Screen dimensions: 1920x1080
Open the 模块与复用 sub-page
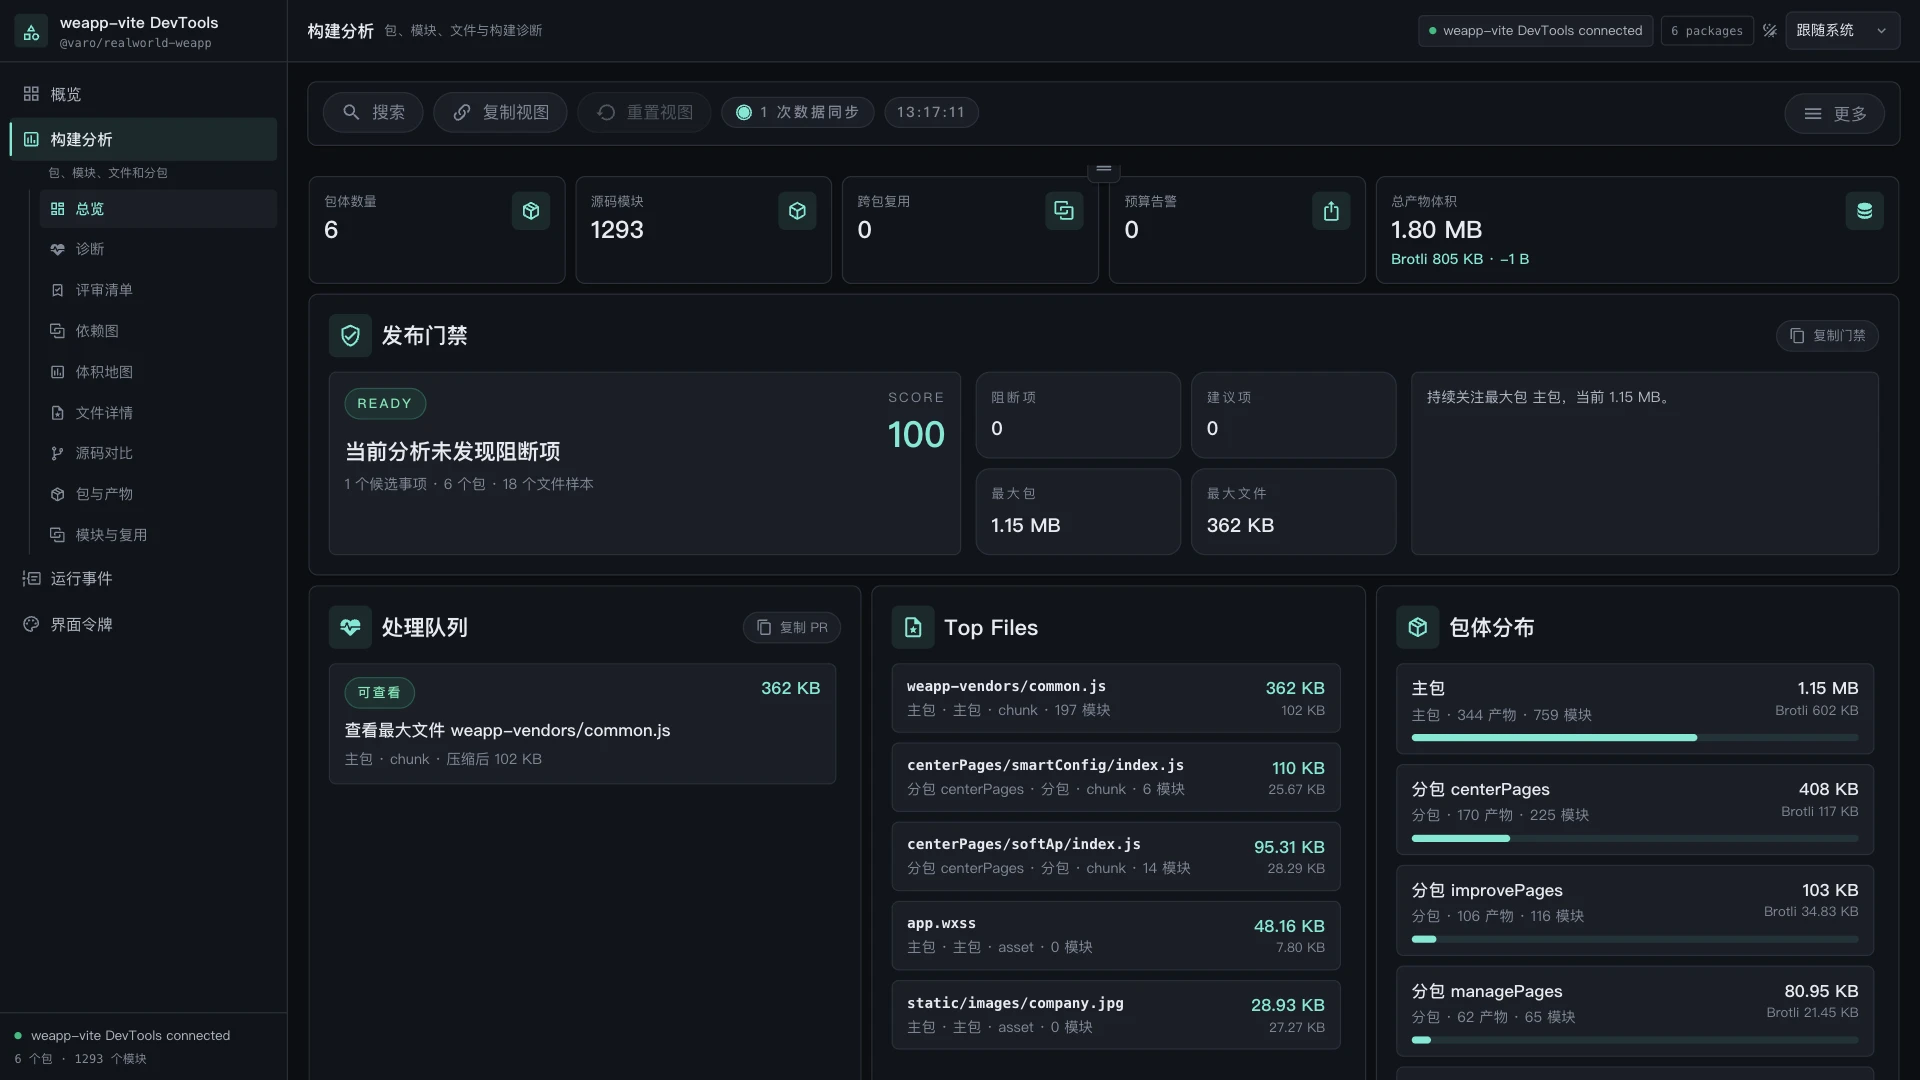(158, 535)
